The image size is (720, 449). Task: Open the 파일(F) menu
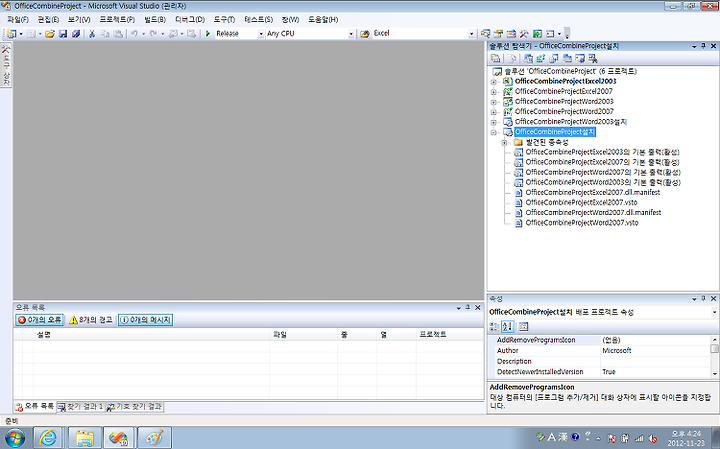coord(18,19)
